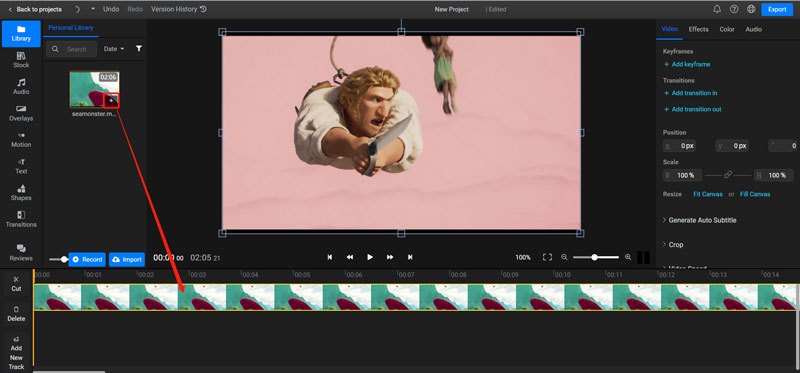Click the Import button
This screenshot has width=800, height=373.
(x=127, y=259)
